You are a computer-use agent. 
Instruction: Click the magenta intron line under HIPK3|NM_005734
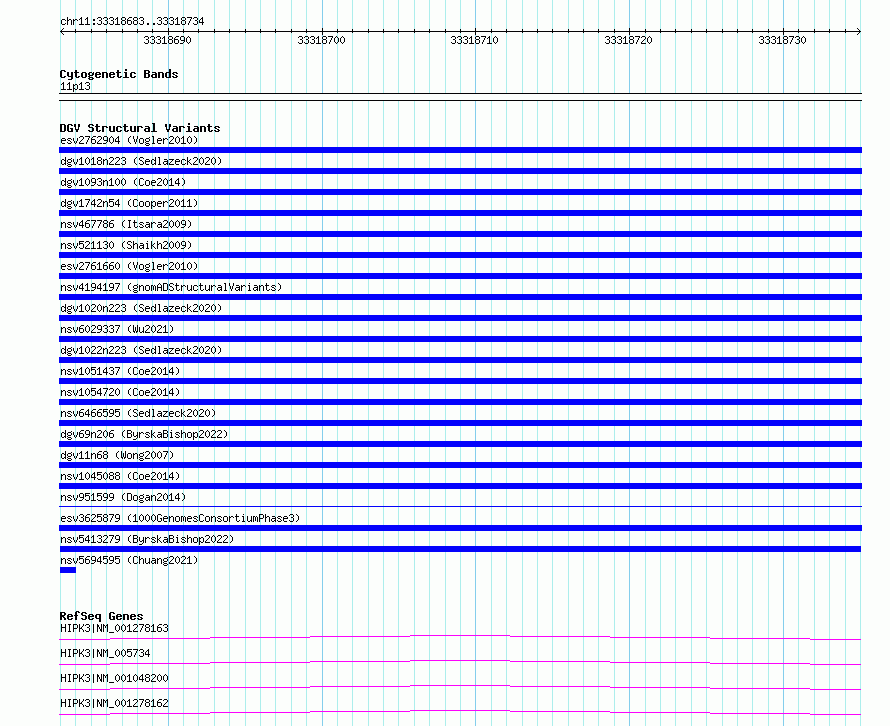click(x=460, y=661)
